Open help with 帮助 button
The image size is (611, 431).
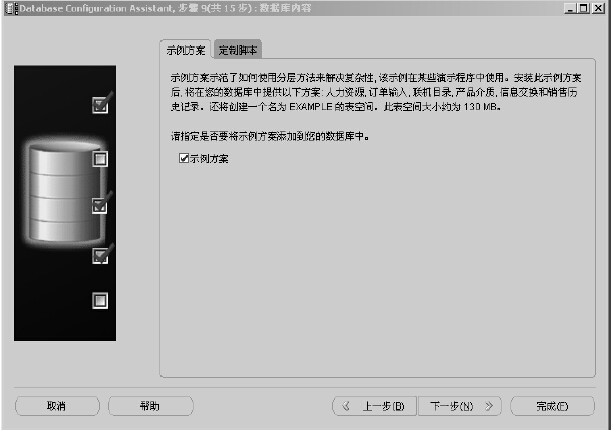tap(150, 406)
